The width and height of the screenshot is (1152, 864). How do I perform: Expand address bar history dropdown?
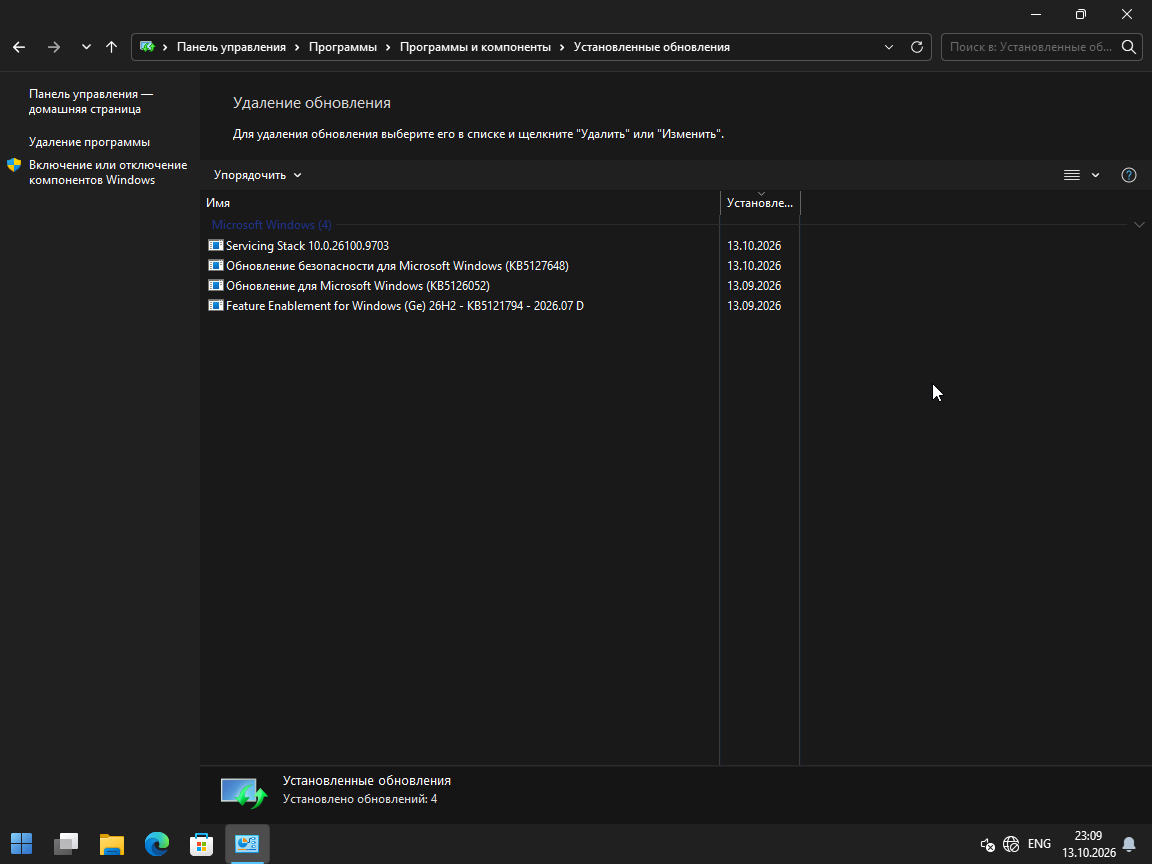(x=889, y=47)
